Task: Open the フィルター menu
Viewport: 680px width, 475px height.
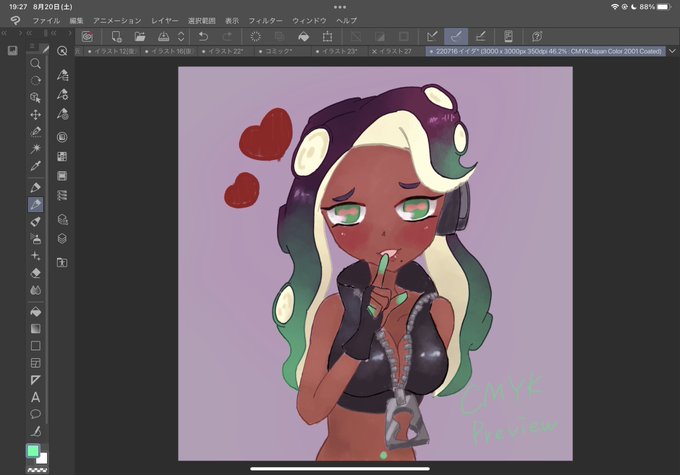Action: pos(265,20)
